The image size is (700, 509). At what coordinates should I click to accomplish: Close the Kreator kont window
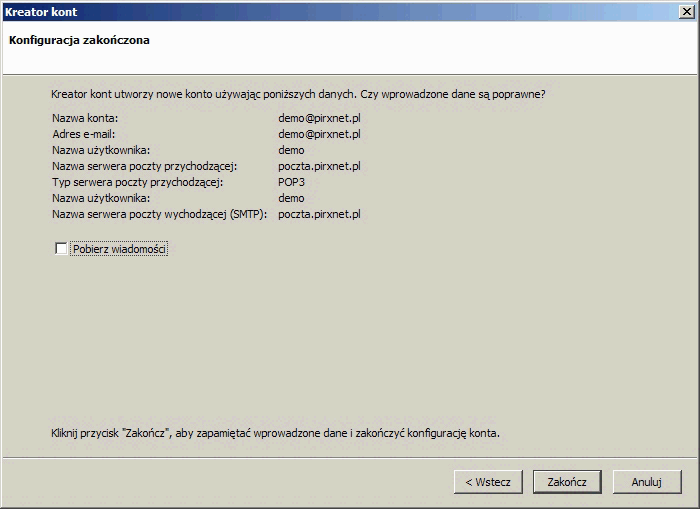(685, 12)
